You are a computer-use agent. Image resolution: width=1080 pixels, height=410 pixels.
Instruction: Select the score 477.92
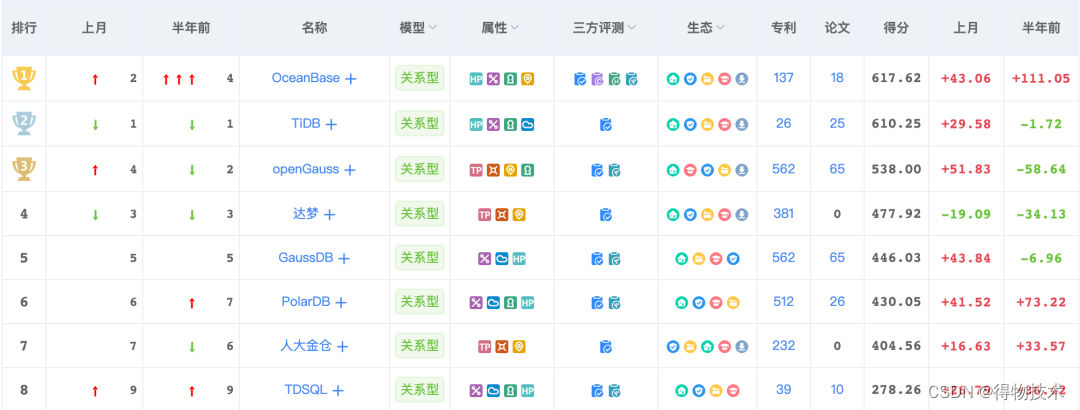point(896,214)
